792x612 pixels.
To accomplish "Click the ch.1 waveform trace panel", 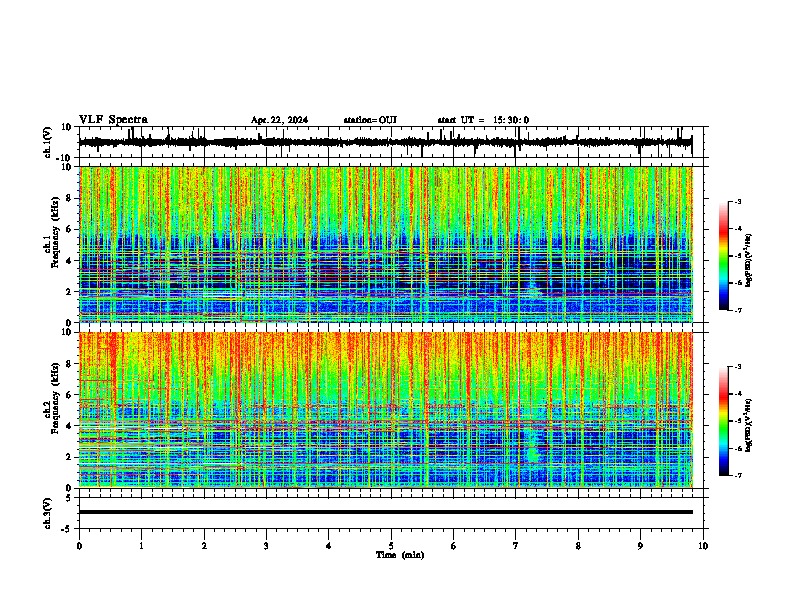I will 391,142.
